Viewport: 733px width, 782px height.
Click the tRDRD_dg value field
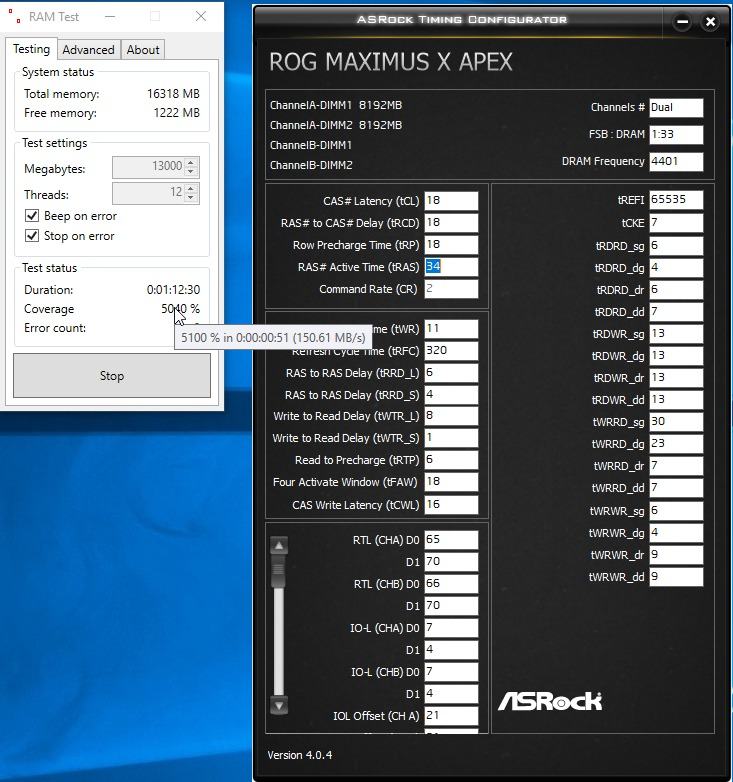[x=676, y=267]
